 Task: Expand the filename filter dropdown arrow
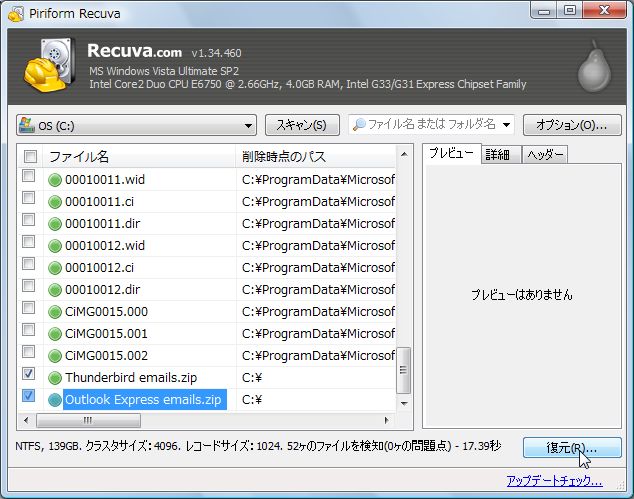[506, 125]
